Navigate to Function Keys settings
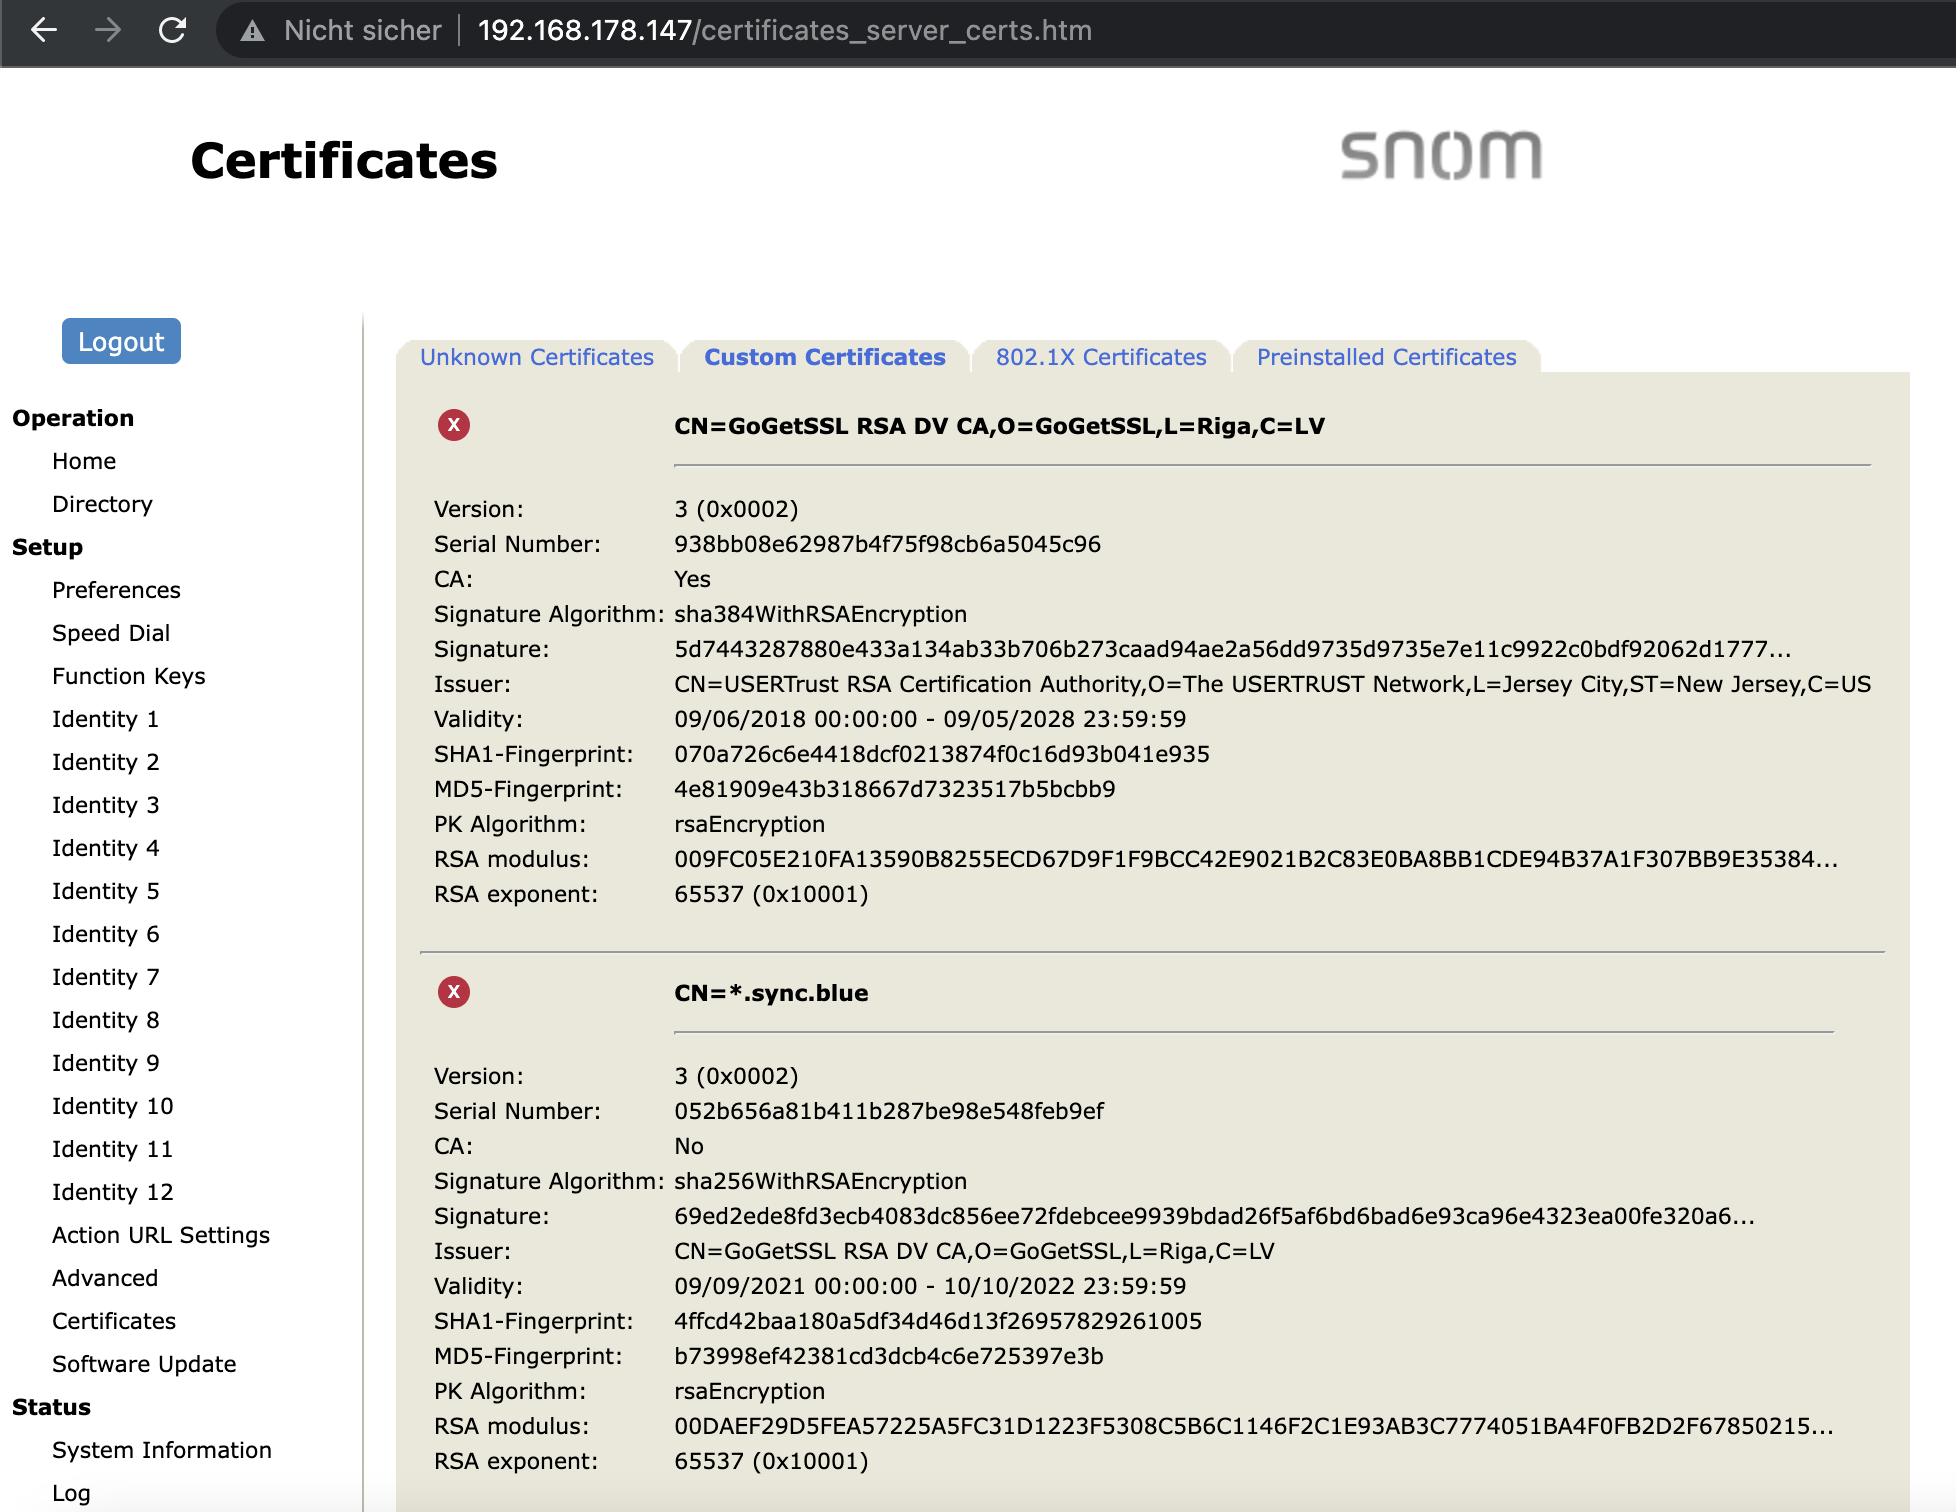The width and height of the screenshot is (1956, 1512). point(128,675)
